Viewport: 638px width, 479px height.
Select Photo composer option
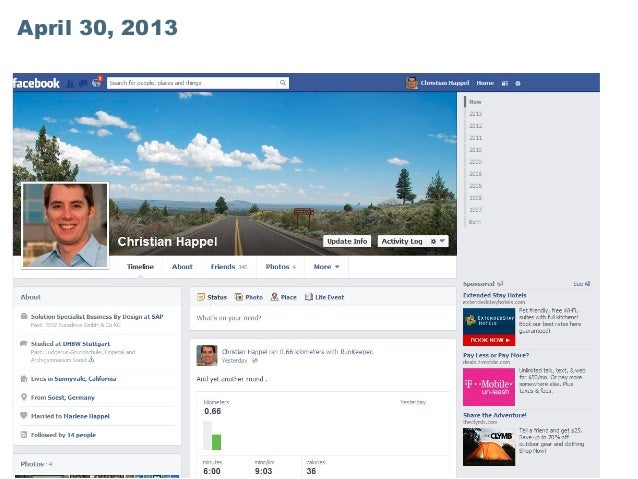(x=249, y=297)
